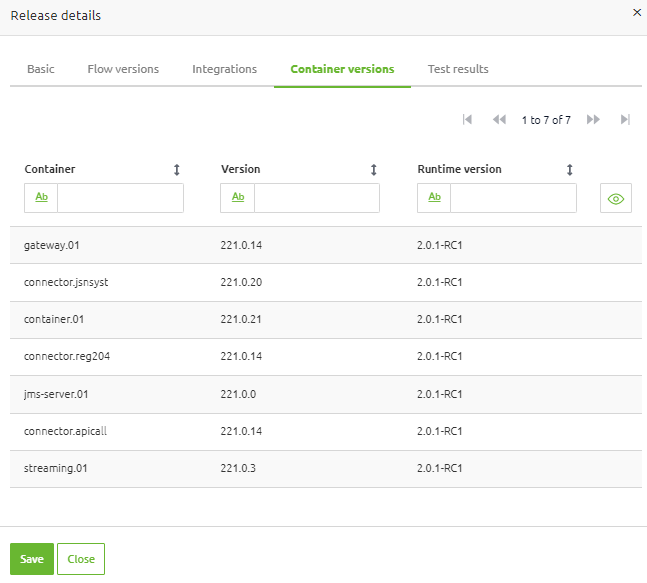Focus the Version filter text field
The height and width of the screenshot is (583, 647).
tap(316, 198)
